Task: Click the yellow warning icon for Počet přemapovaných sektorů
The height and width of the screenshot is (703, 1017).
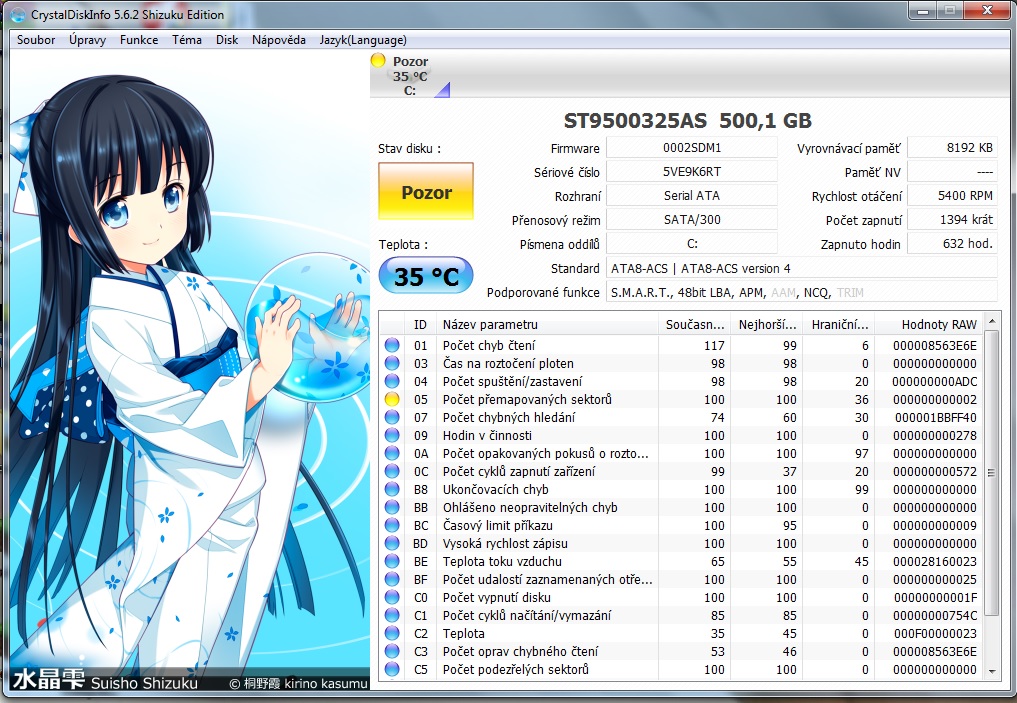Action: coord(392,399)
